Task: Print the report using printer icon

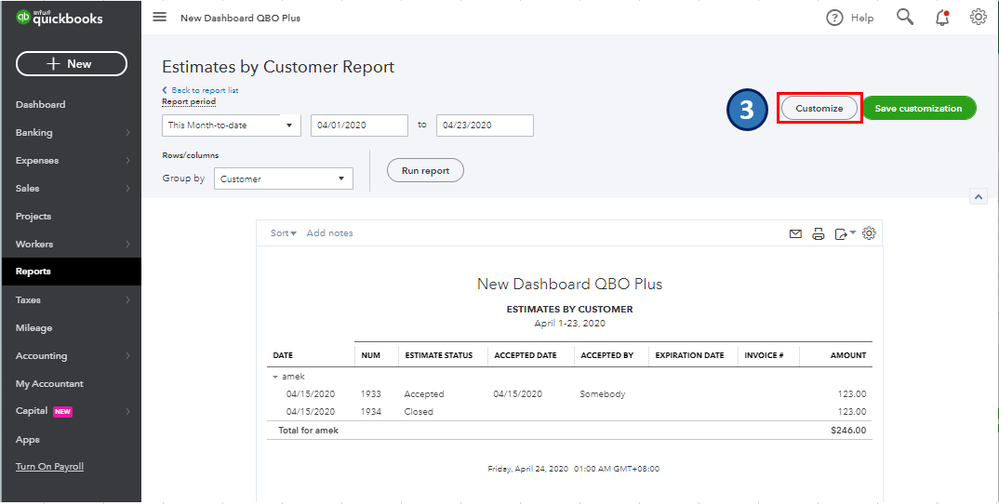Action: point(818,234)
